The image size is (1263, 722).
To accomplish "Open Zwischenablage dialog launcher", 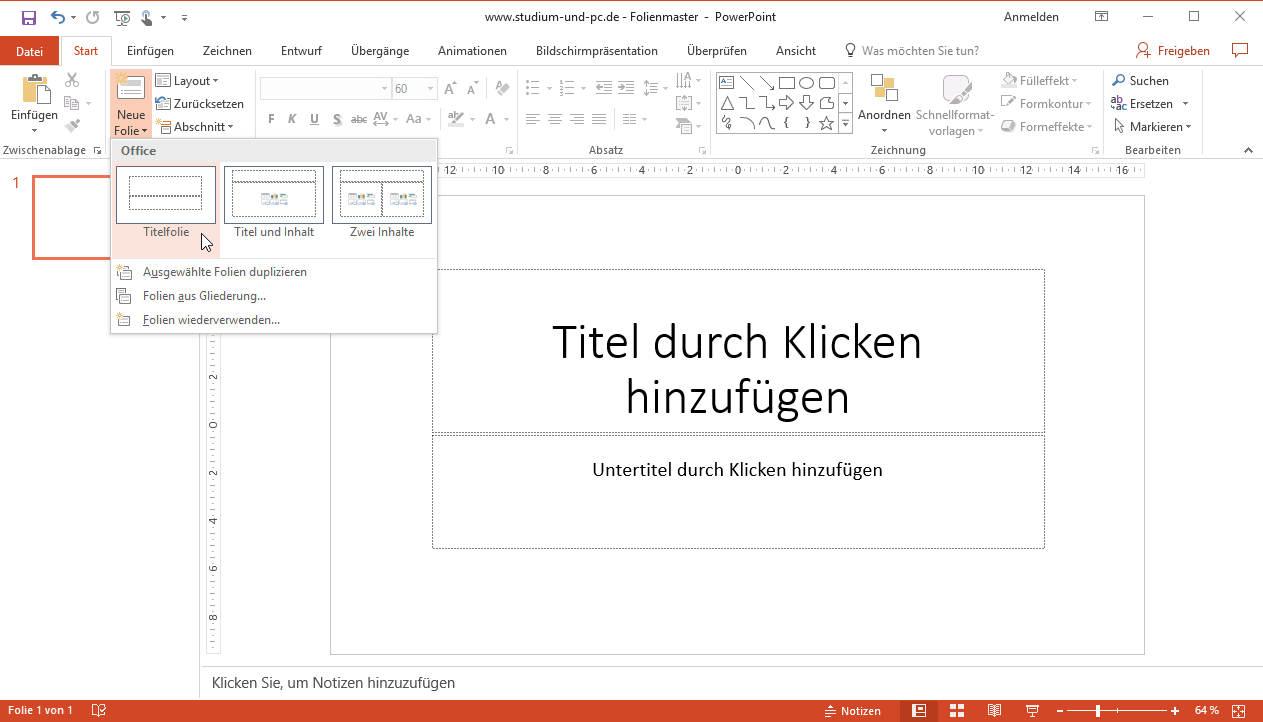I will [97, 151].
